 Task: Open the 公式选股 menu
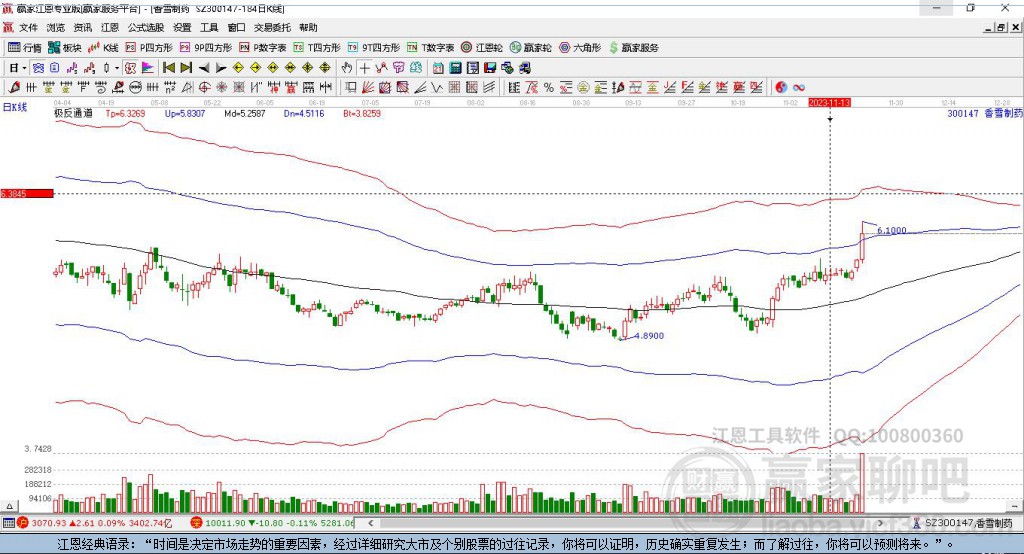146,27
